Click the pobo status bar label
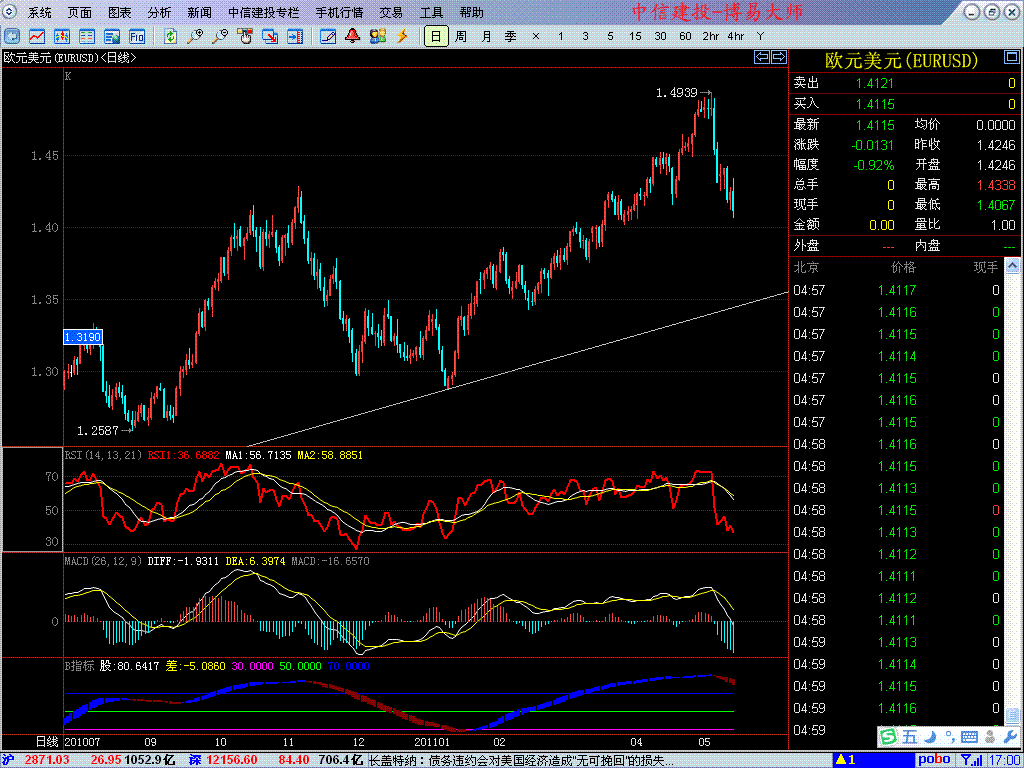Image resolution: width=1024 pixels, height=768 pixels. [x=935, y=760]
